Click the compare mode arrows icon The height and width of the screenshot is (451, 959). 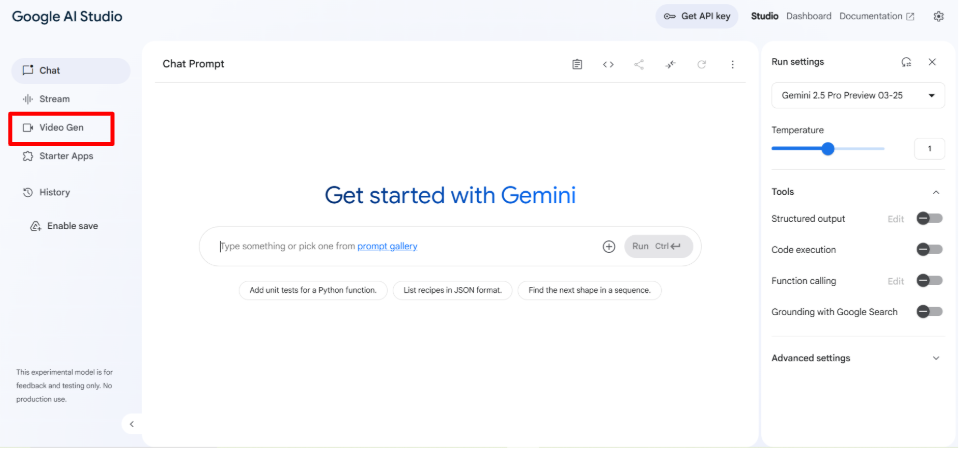pos(670,64)
